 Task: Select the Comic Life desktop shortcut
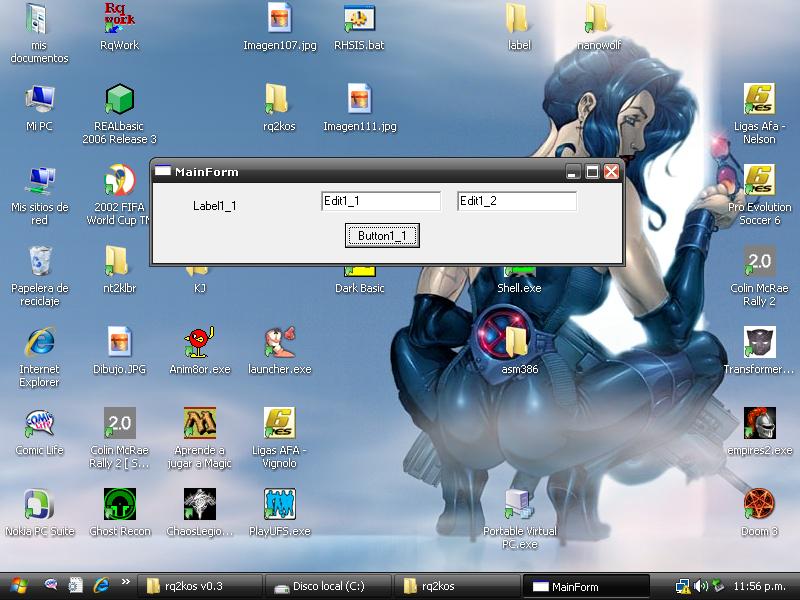40,424
